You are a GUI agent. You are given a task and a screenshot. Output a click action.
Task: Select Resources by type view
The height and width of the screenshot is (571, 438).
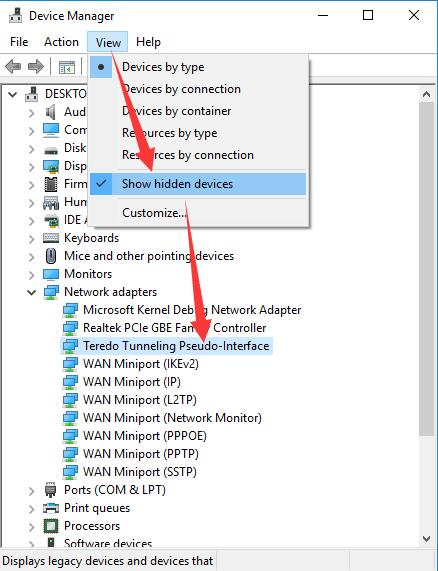(198, 133)
